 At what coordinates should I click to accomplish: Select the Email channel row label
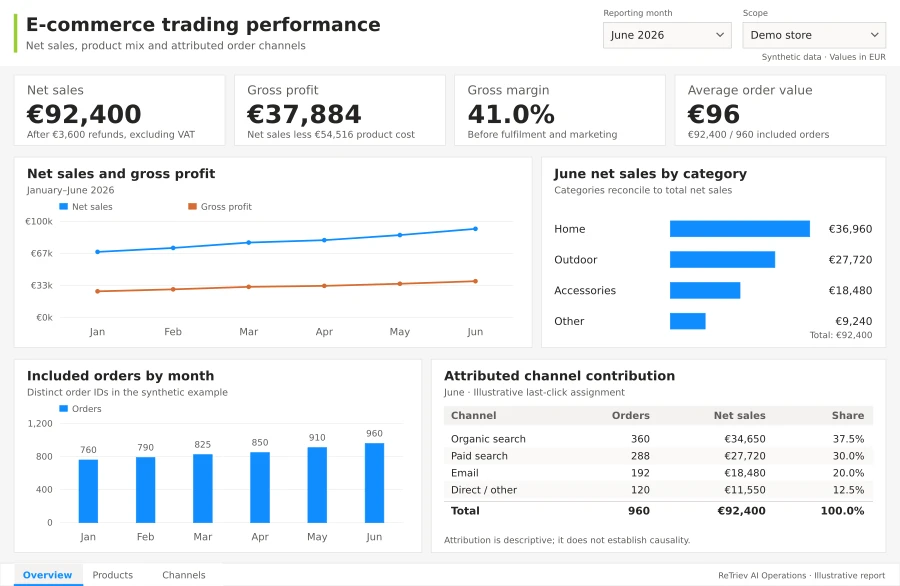tap(464, 473)
